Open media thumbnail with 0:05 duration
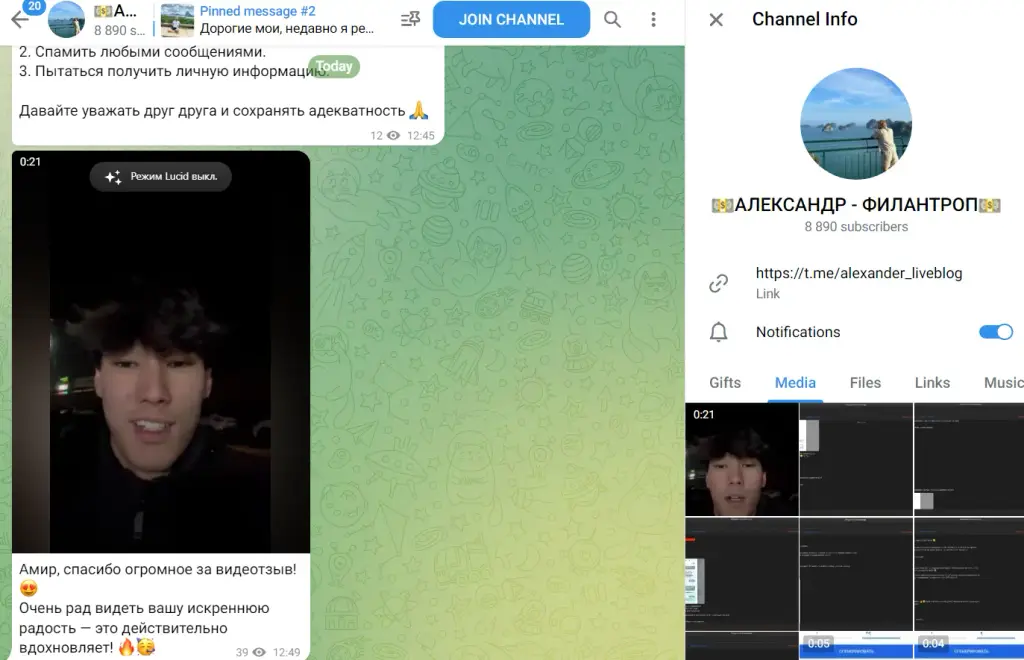The height and width of the screenshot is (660, 1024). click(x=856, y=645)
